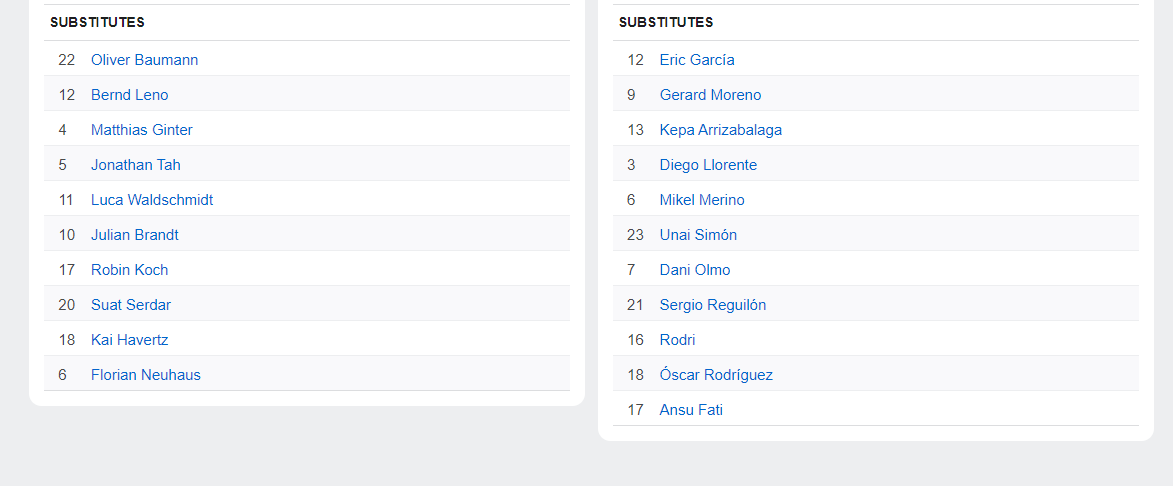Image resolution: width=1173 pixels, height=486 pixels.
Task: Select Suat Serdar from substitutes
Action: click(130, 305)
